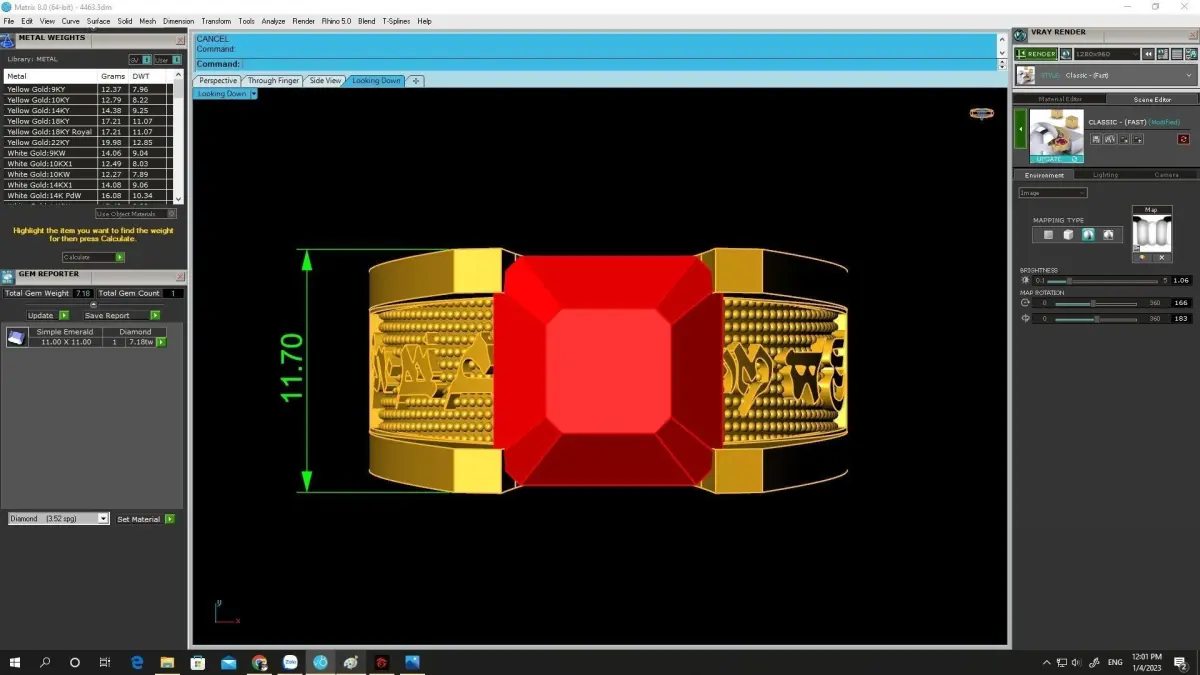The image size is (1200, 675).
Task: Open the render resolution dropdown 1280x960
Action: [1106, 54]
